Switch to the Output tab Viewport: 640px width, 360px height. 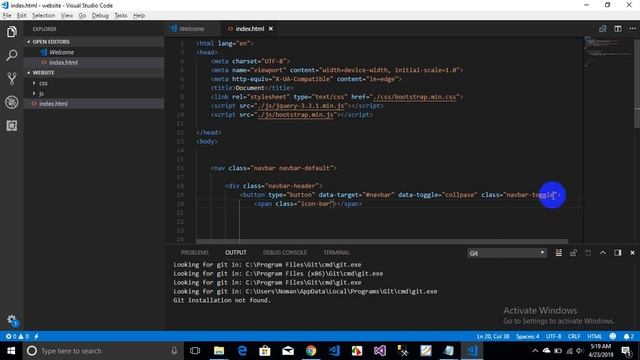tap(236, 252)
